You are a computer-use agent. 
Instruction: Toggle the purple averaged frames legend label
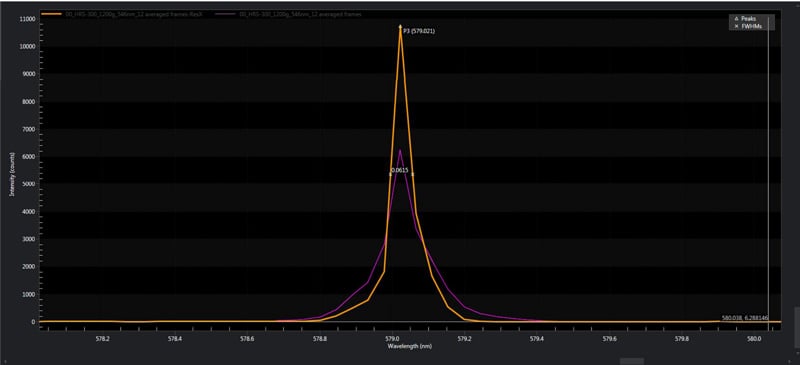click(300, 14)
